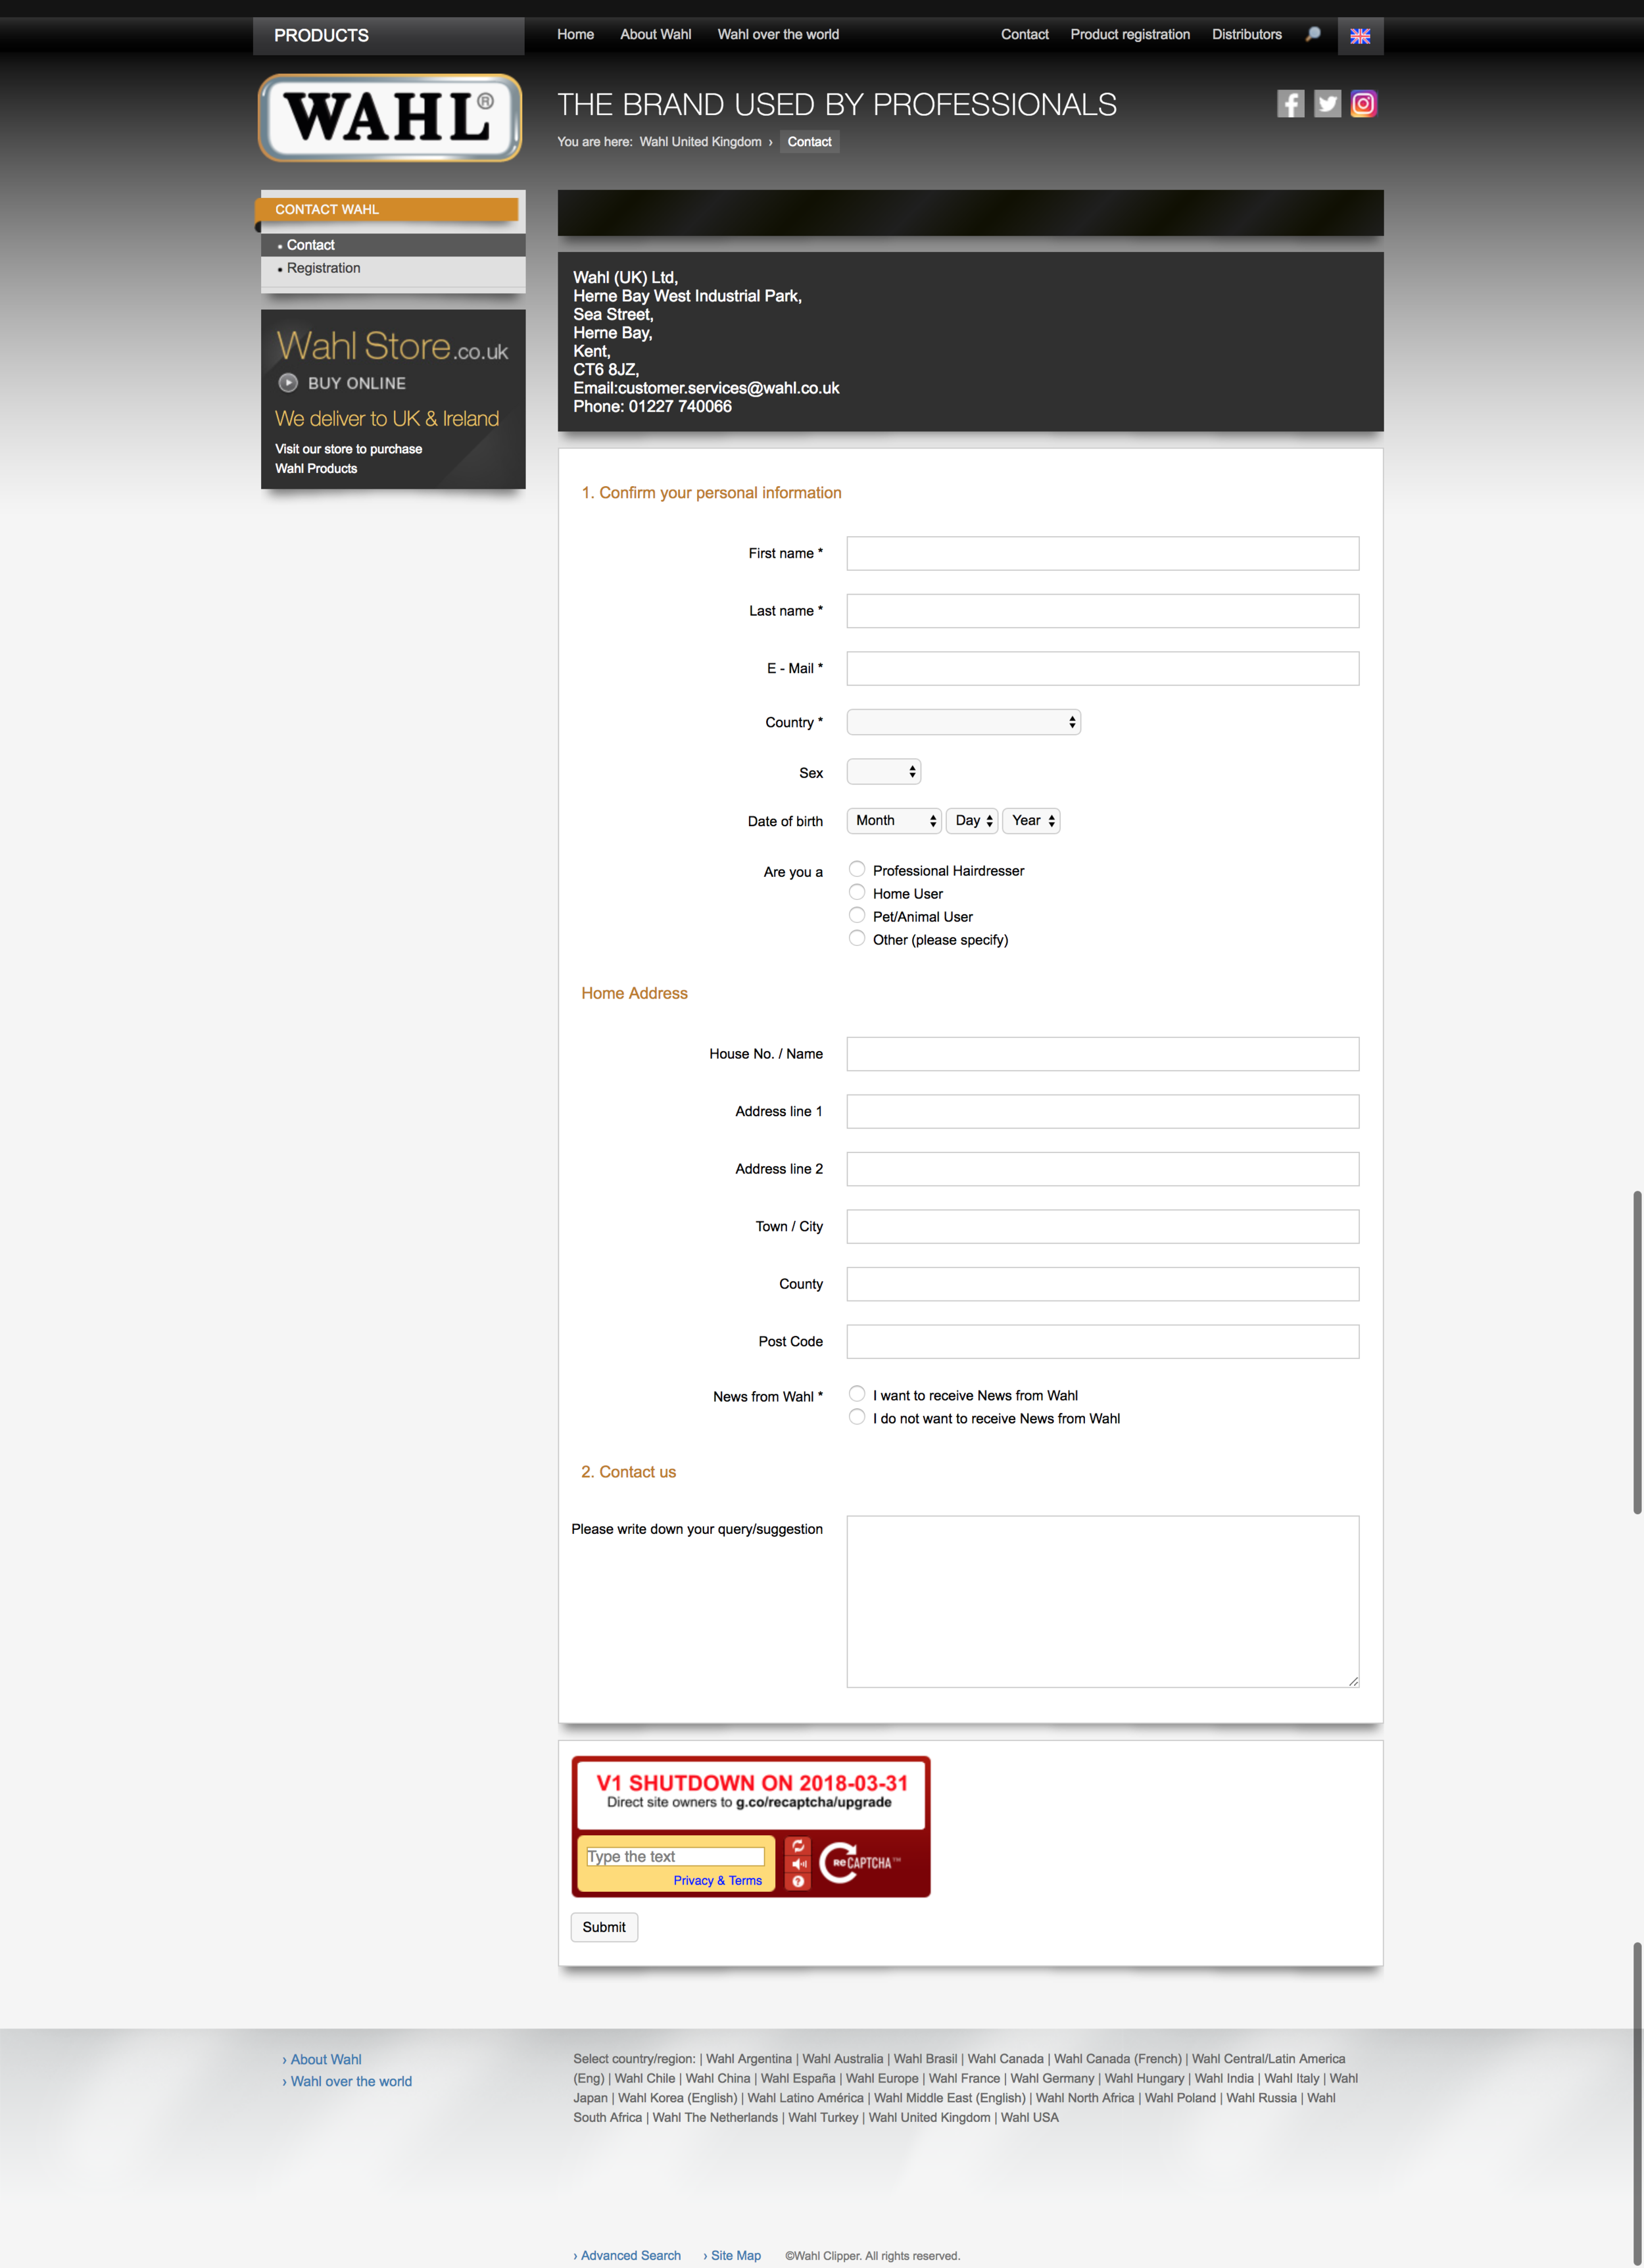Viewport: 1644px width, 2268px height.
Task: Click the reCAPTCHA Type the text field
Action: tap(675, 1857)
